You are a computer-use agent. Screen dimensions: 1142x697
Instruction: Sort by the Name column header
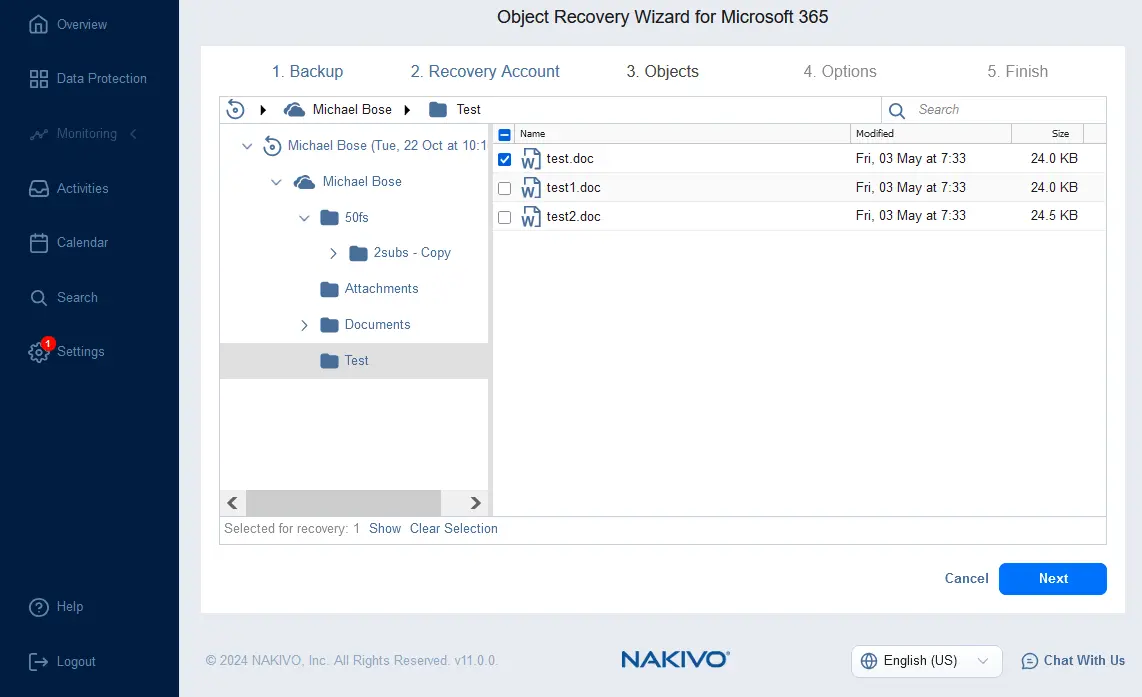pos(682,134)
